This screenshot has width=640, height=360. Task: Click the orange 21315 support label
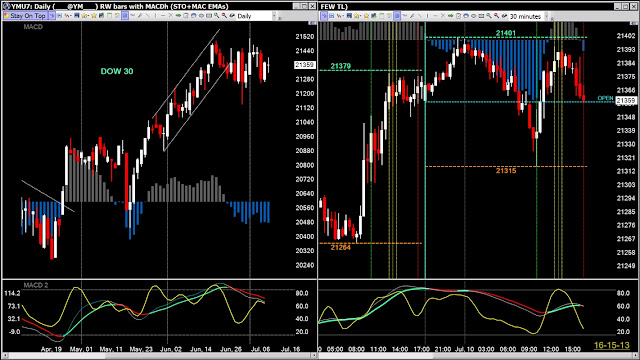coord(506,171)
